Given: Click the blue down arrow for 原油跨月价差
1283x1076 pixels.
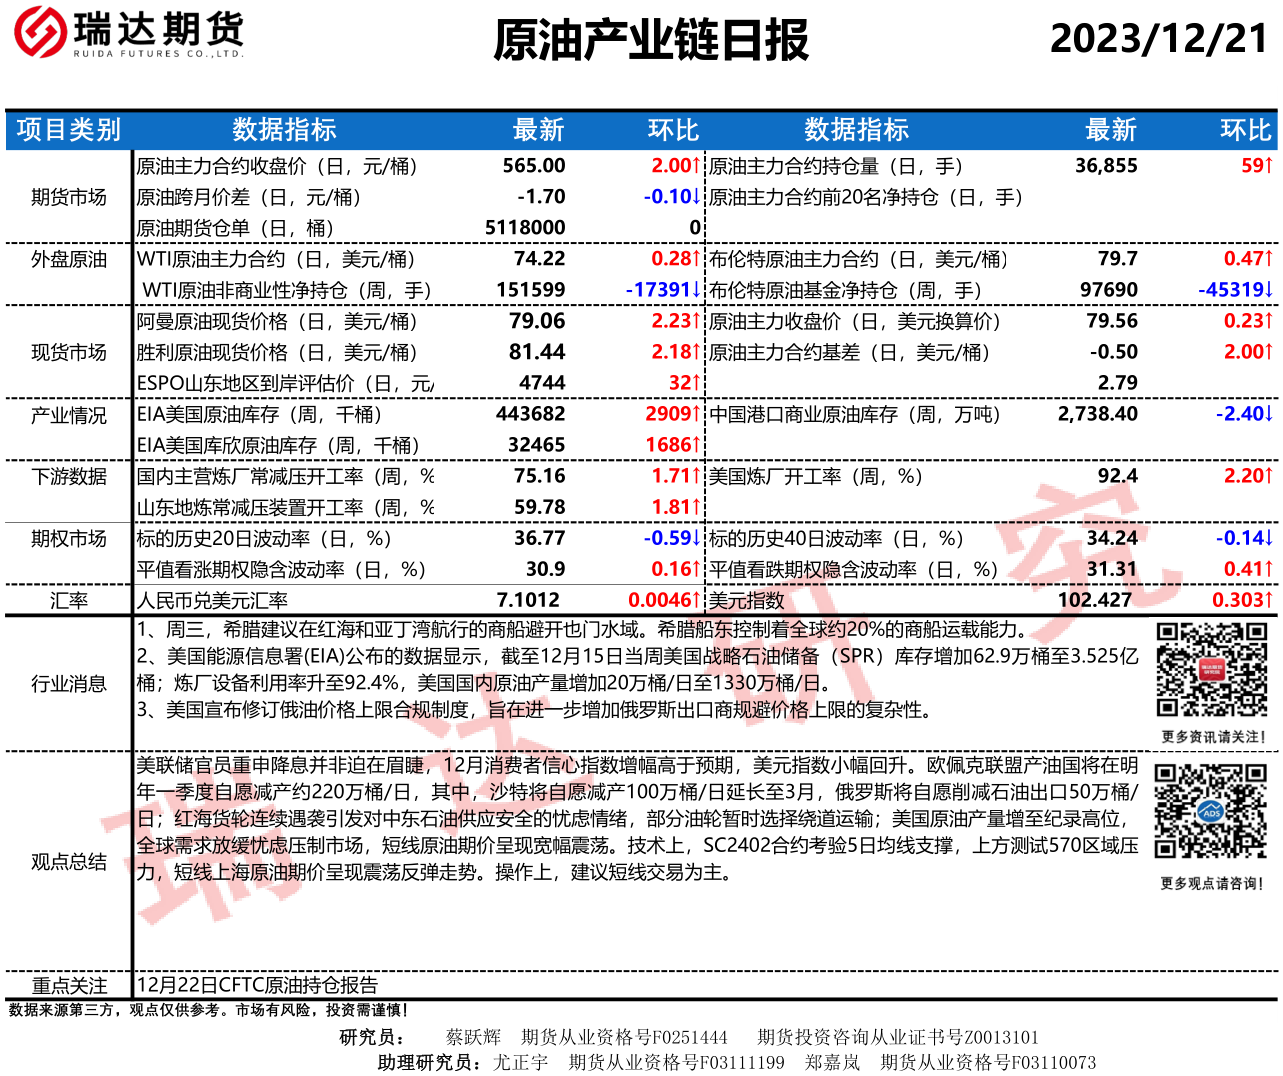Looking at the screenshot, I should point(697,197).
